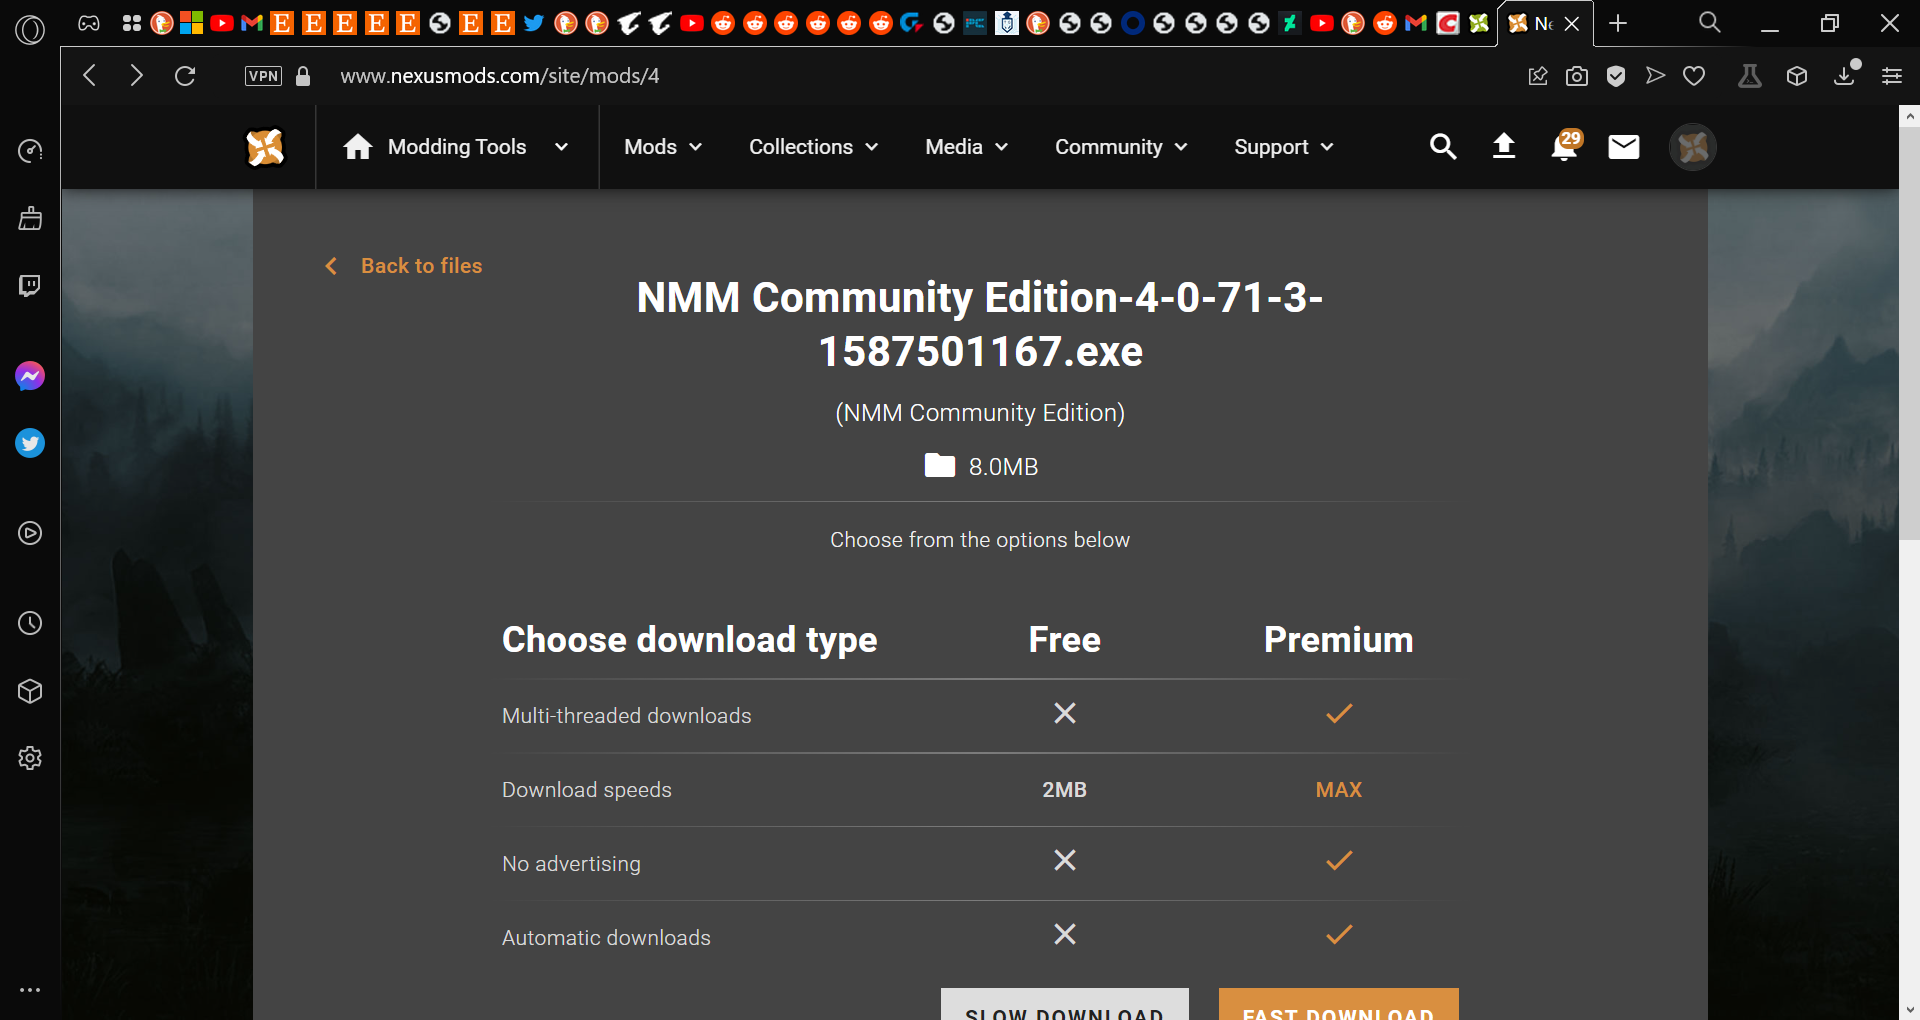Expand the Collections menu
Image resolution: width=1920 pixels, height=1020 pixels.
point(813,147)
